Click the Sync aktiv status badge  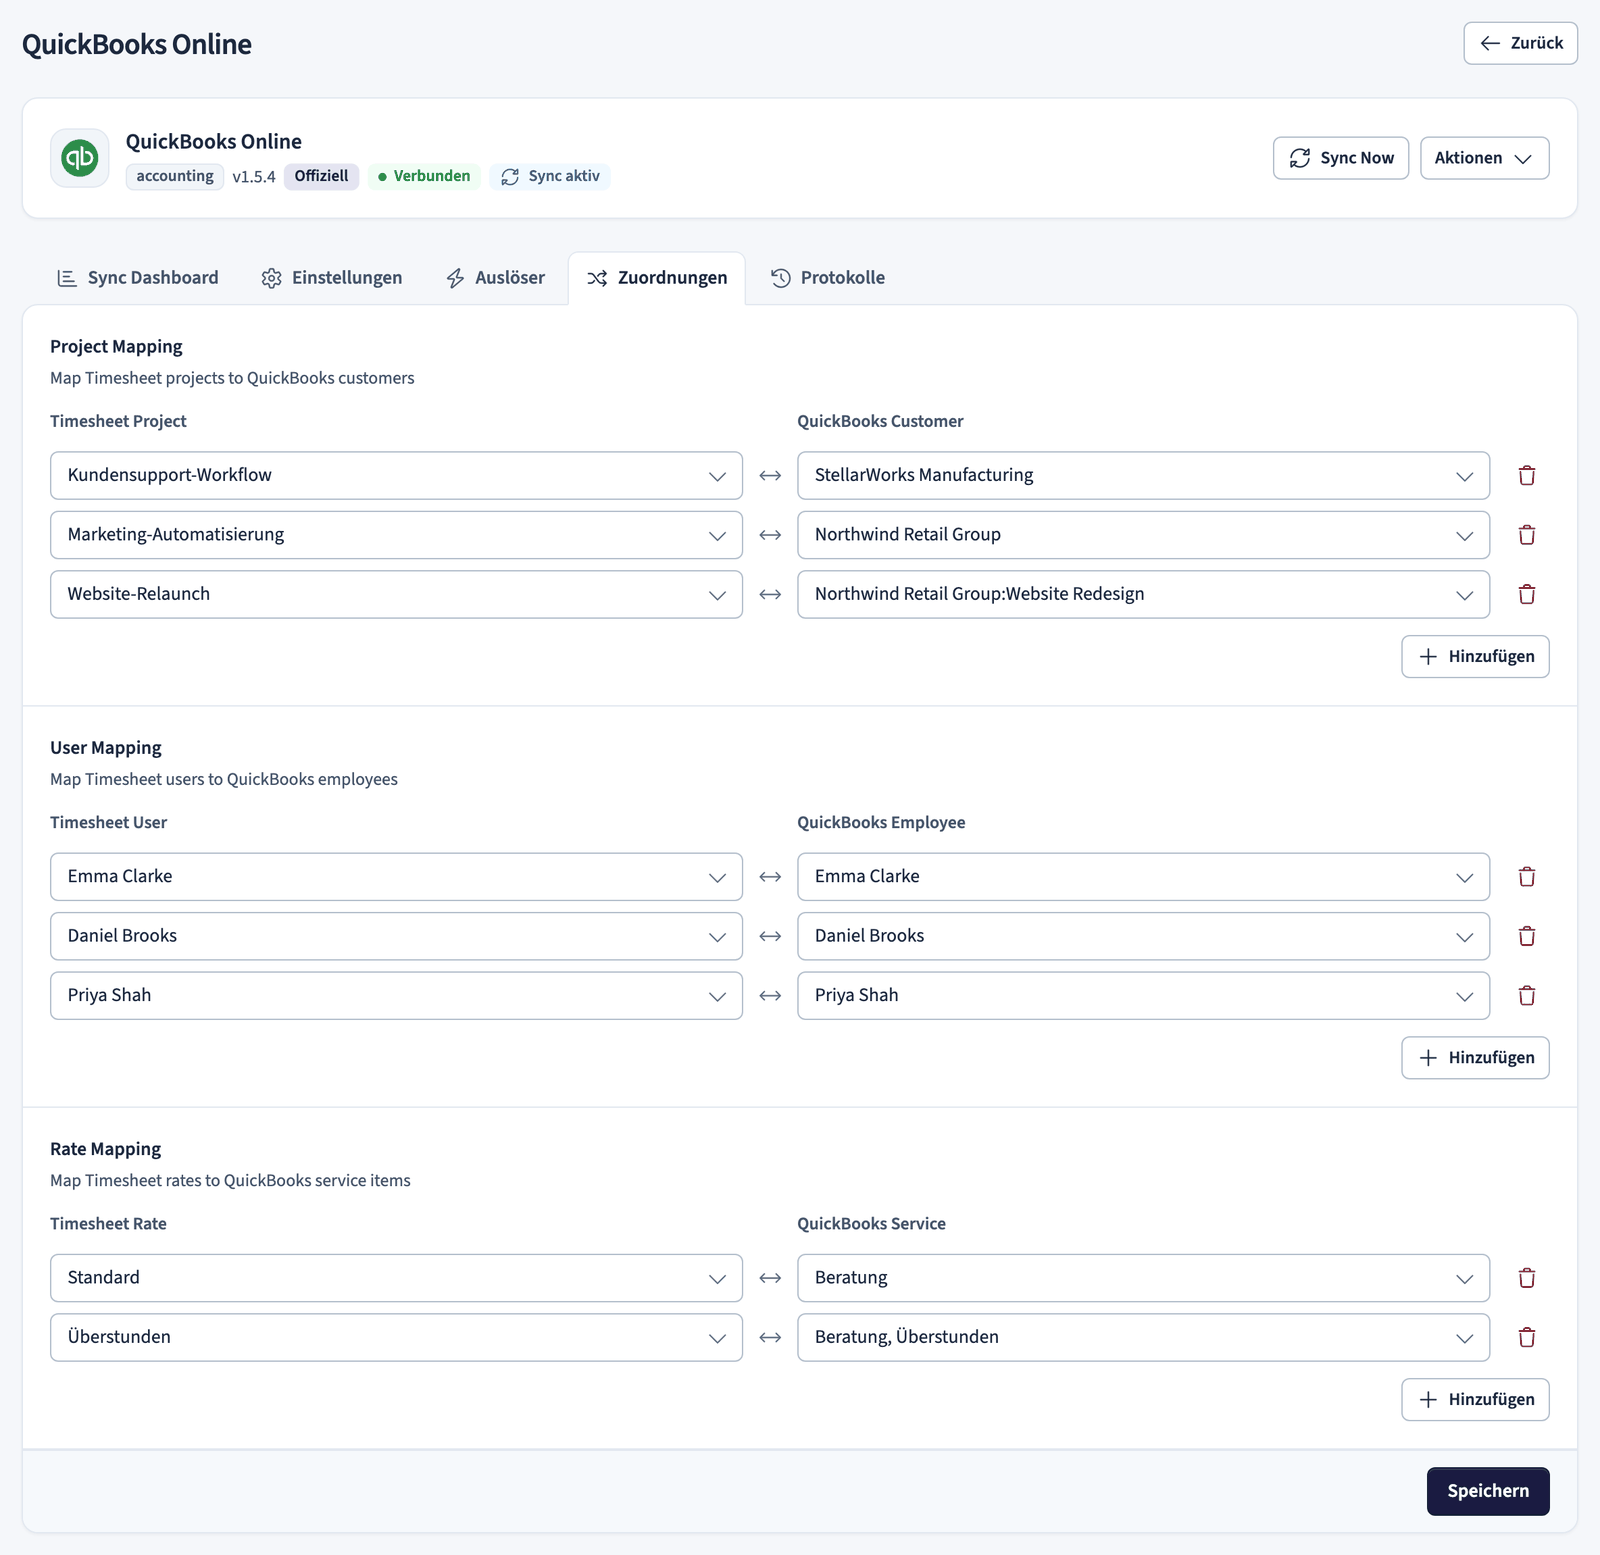(x=550, y=176)
